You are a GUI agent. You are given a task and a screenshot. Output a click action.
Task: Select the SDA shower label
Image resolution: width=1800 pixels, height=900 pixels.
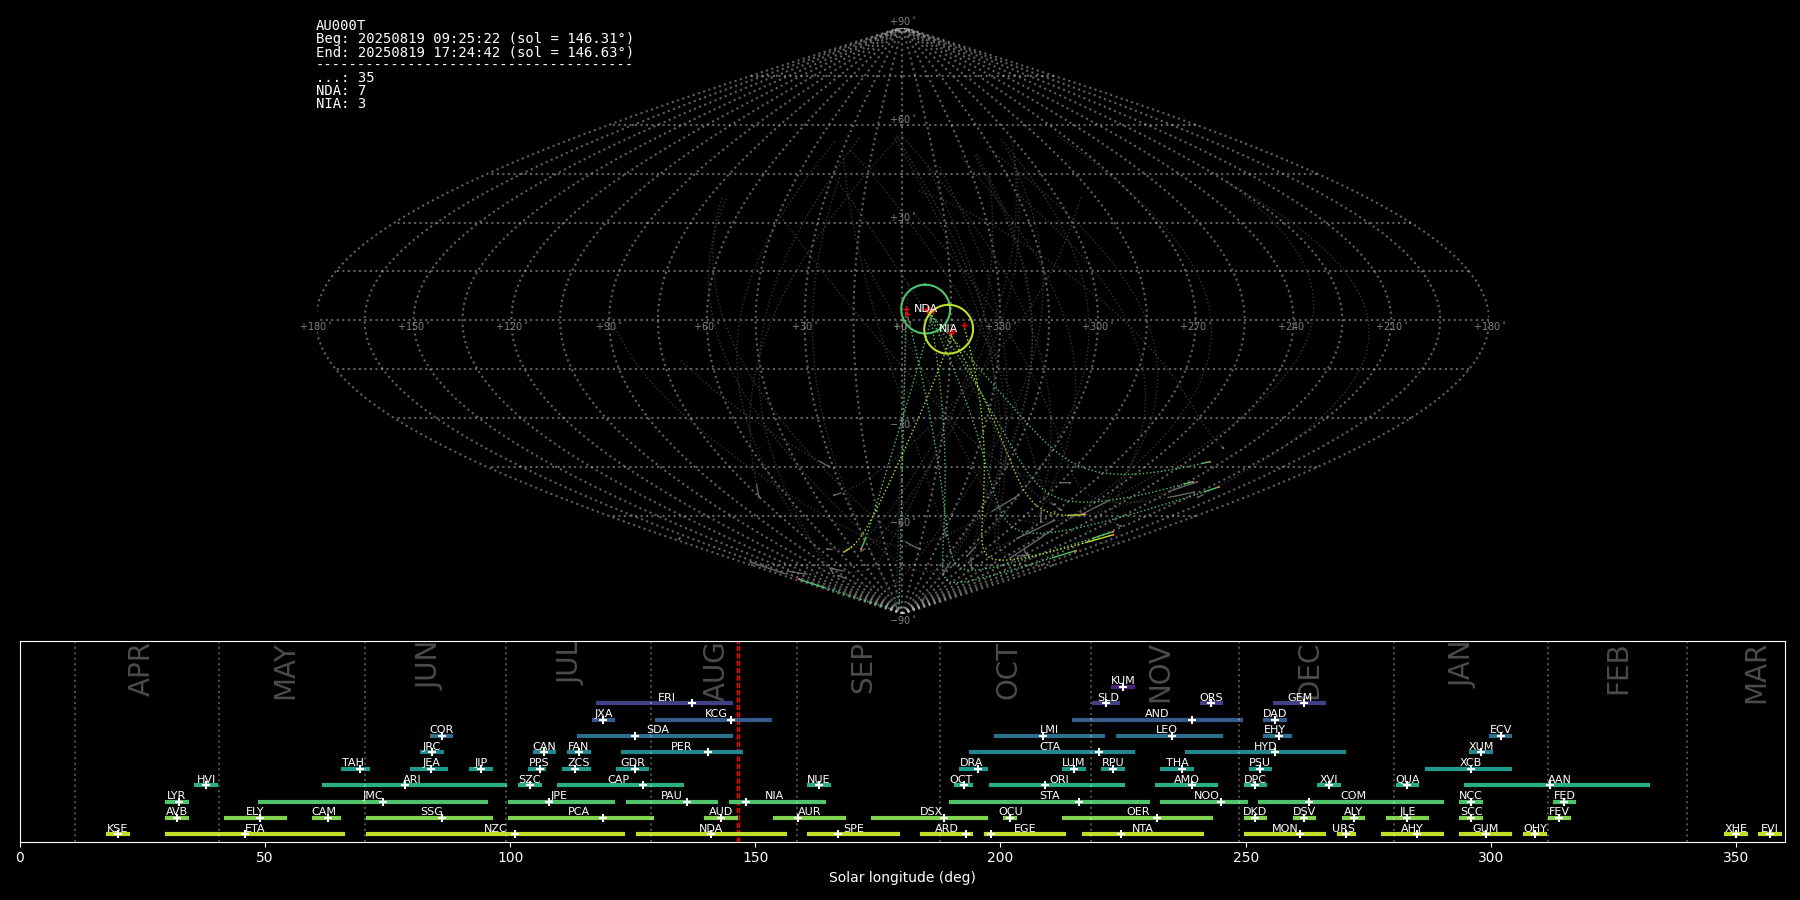tap(658, 730)
